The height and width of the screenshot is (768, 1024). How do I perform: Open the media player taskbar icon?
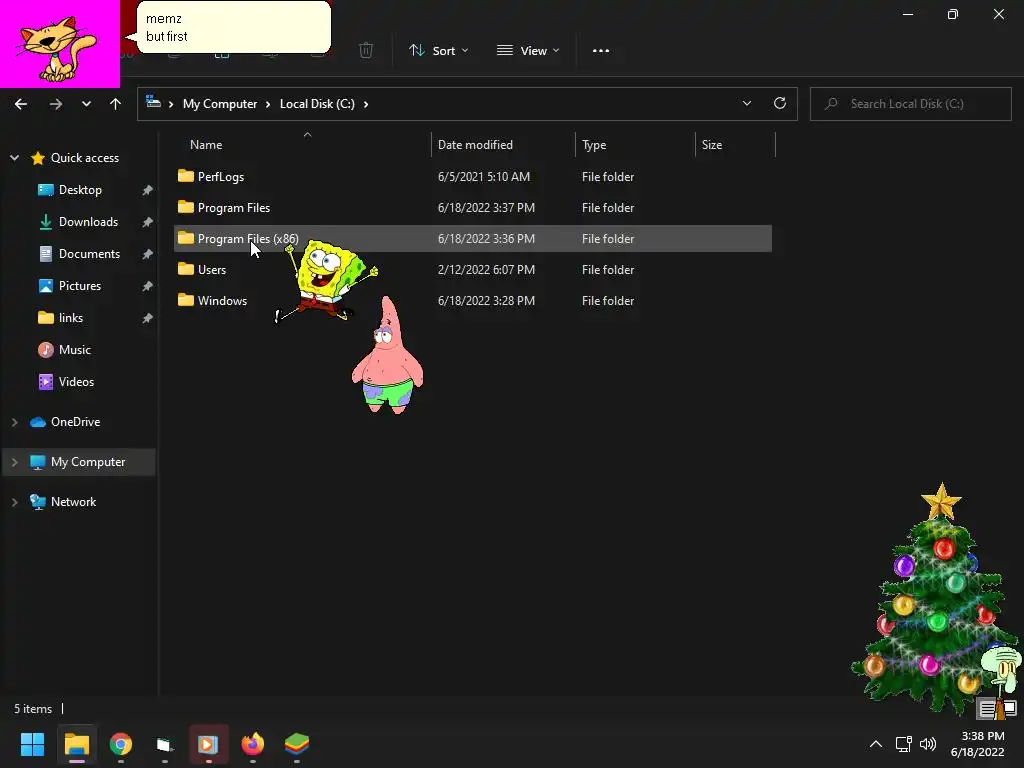pyautogui.click(x=208, y=744)
